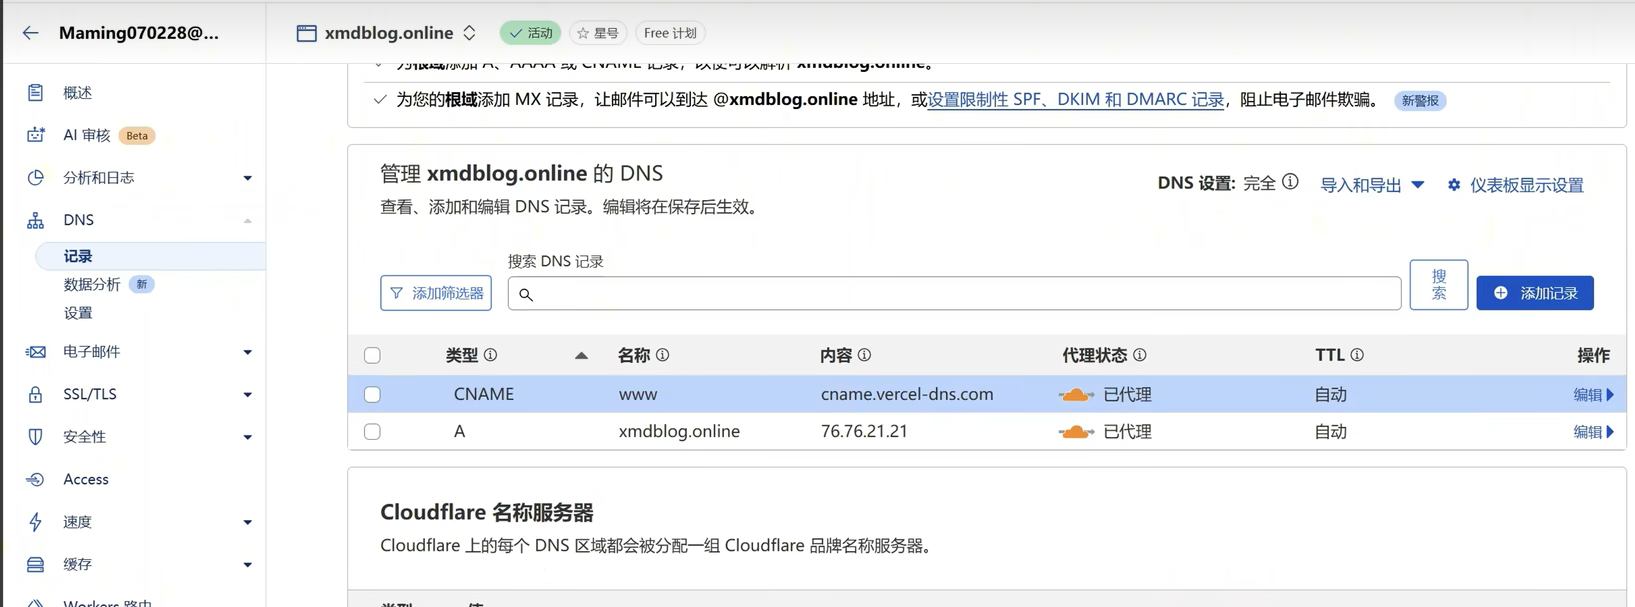Click info icon beside 名称 column header

(662, 355)
